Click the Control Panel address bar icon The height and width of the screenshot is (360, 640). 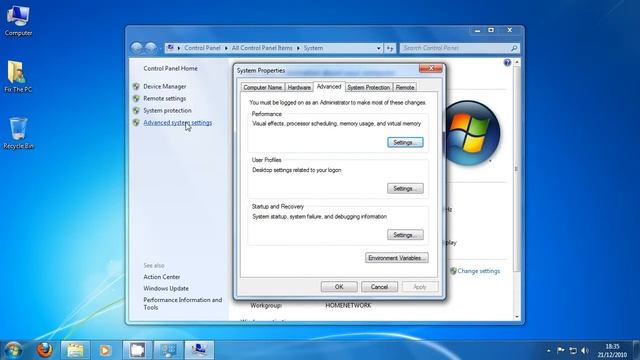pyautogui.click(x=171, y=48)
